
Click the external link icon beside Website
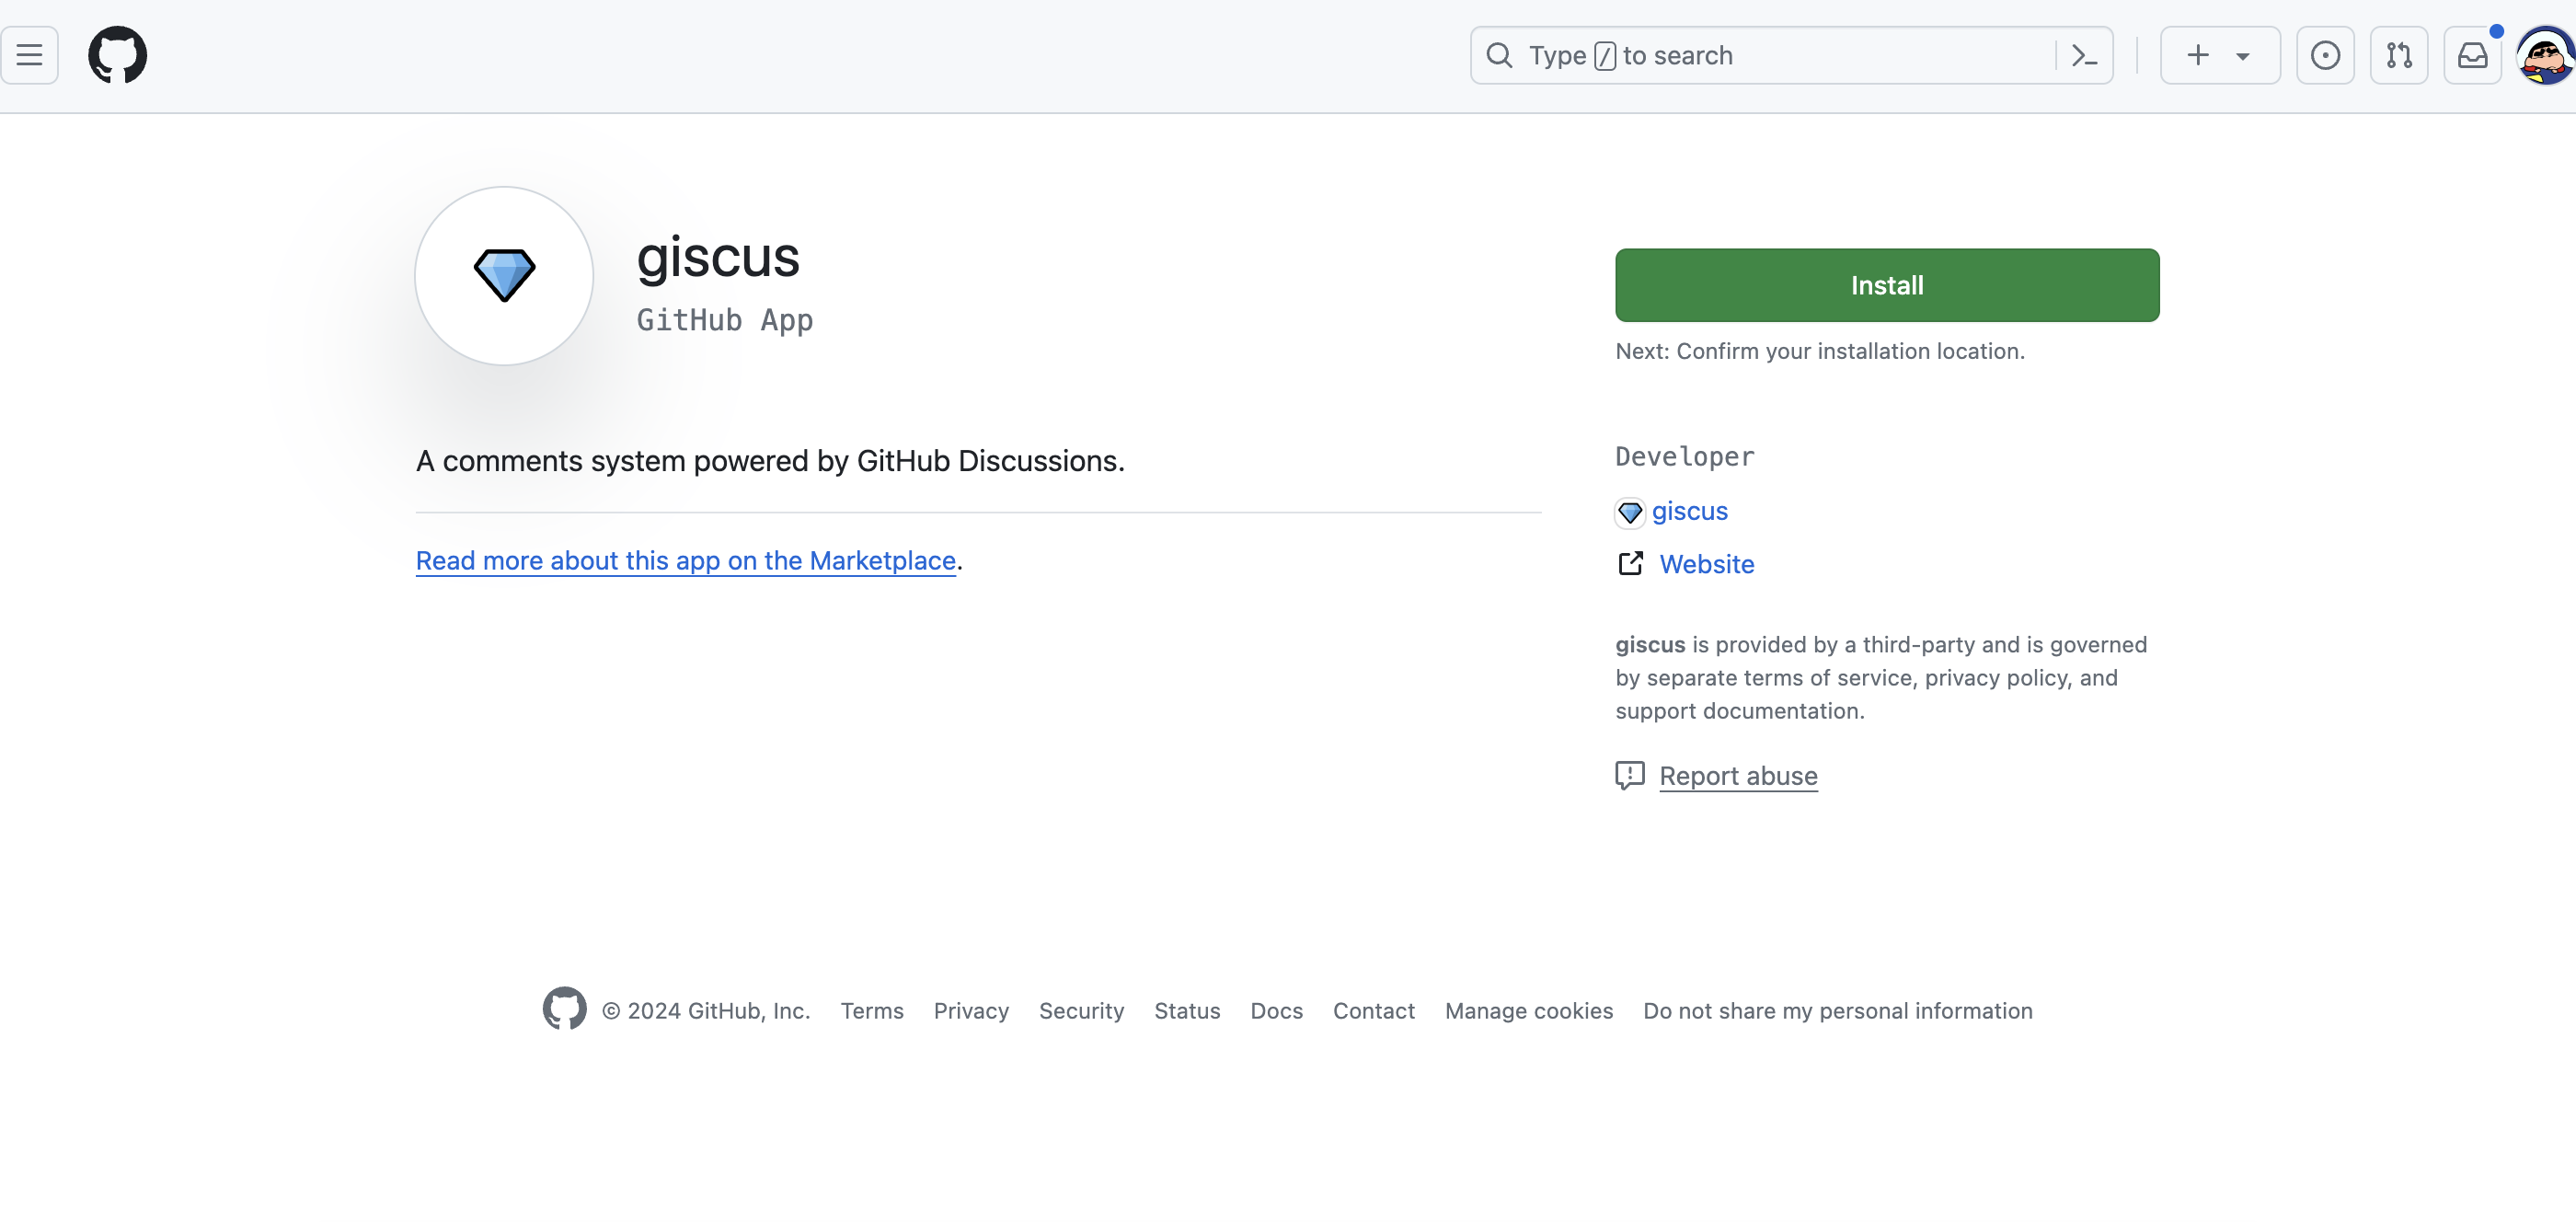(x=1630, y=563)
